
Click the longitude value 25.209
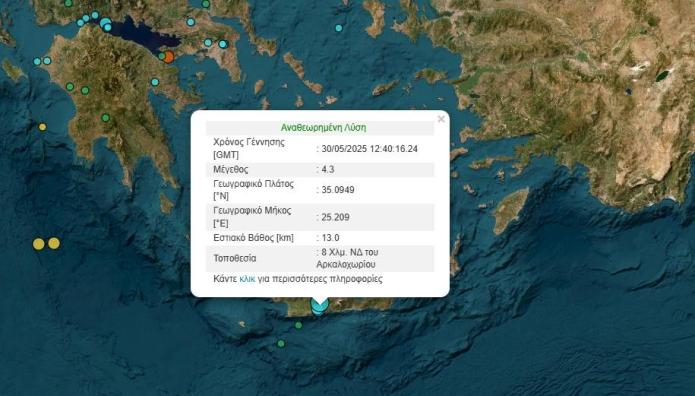[336, 217]
